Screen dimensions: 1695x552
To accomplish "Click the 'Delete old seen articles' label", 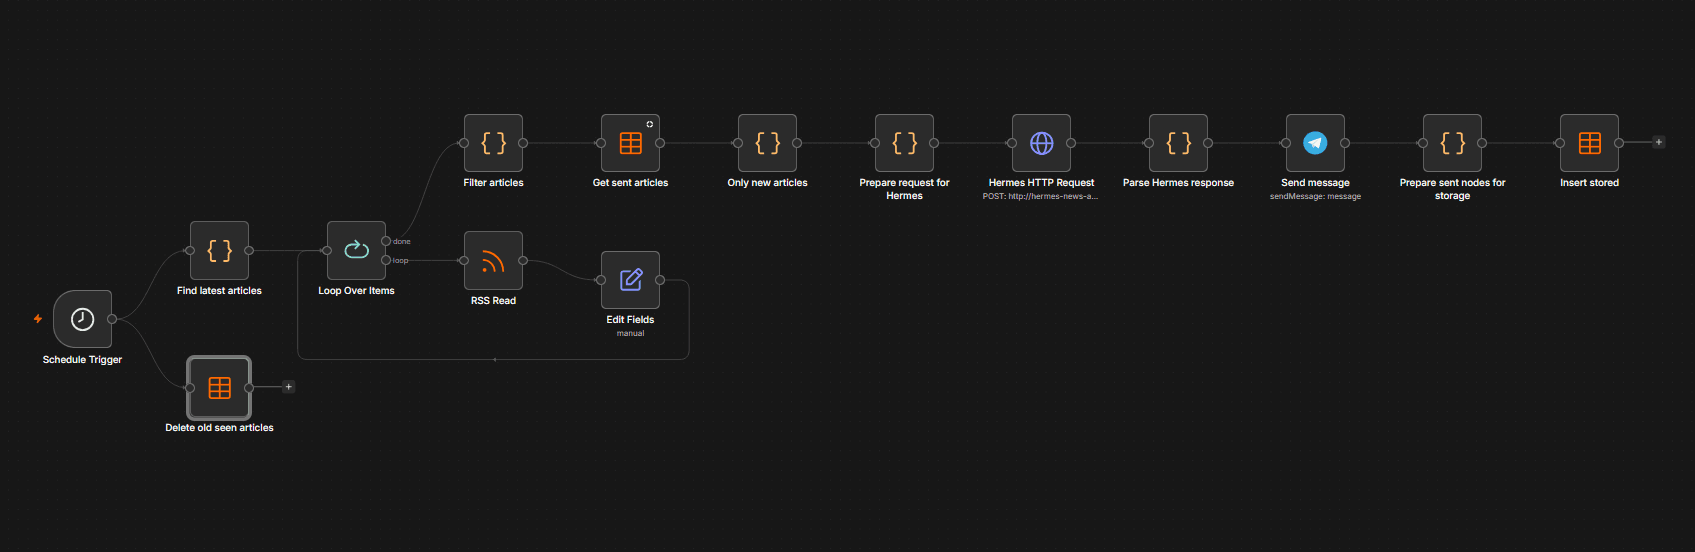I will [x=219, y=428].
